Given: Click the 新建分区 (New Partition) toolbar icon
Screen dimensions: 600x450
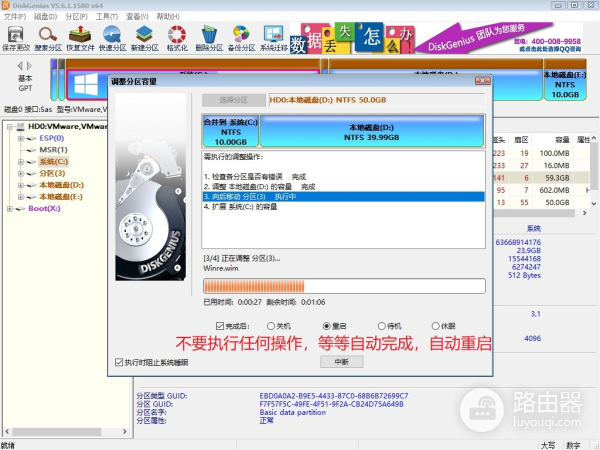Looking at the screenshot, I should point(144,38).
